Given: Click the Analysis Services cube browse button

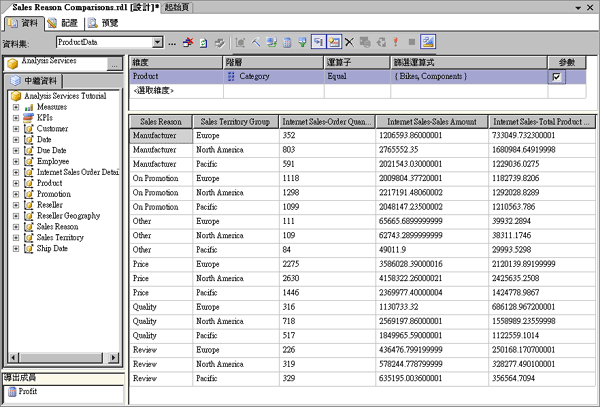Looking at the screenshot, I should pos(114,64).
